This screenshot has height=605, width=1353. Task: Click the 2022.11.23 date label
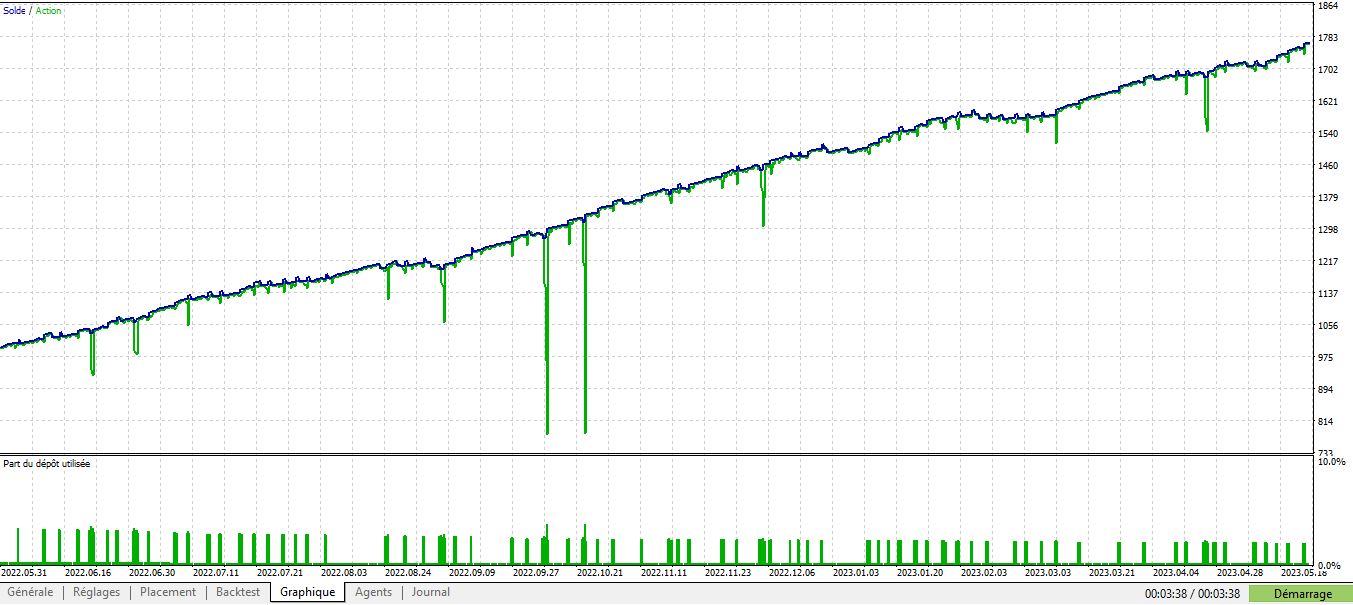[x=727, y=574]
